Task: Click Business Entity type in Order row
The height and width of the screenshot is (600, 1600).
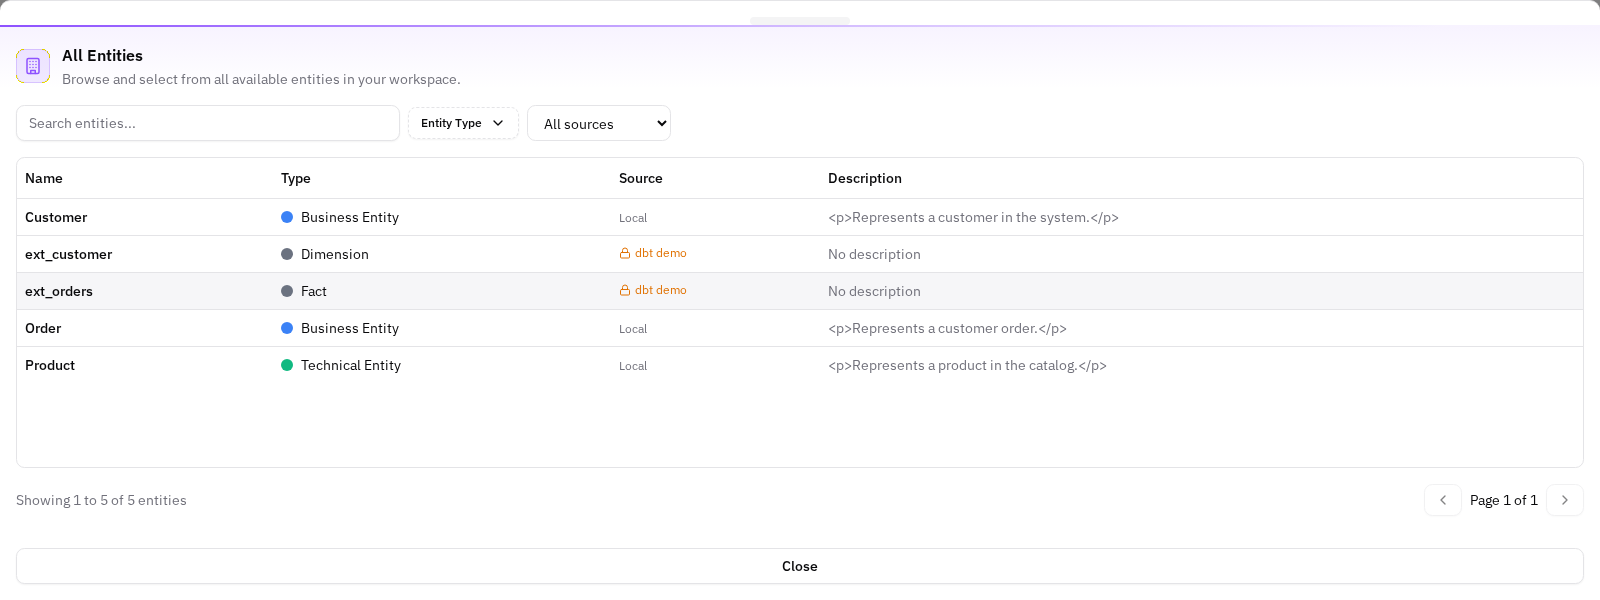Action: 350,328
